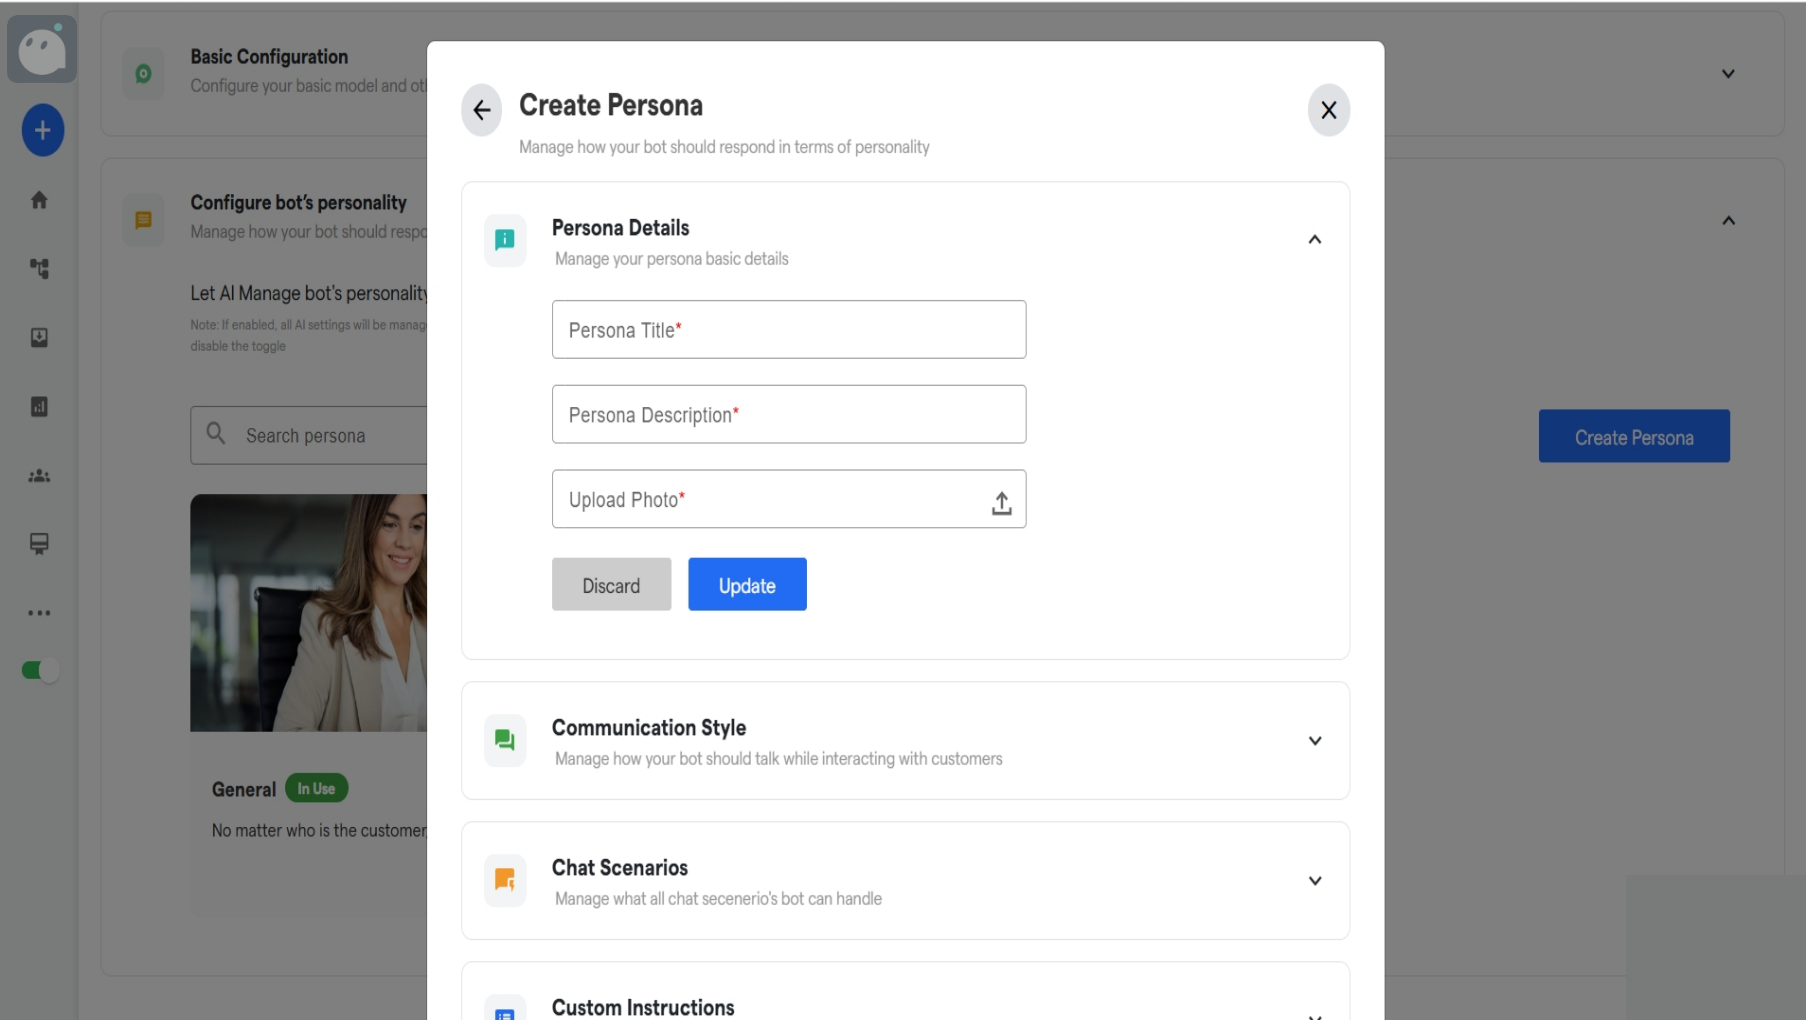Expand the Chat Scenarios section
Image resolution: width=1806 pixels, height=1020 pixels.
pos(1315,881)
